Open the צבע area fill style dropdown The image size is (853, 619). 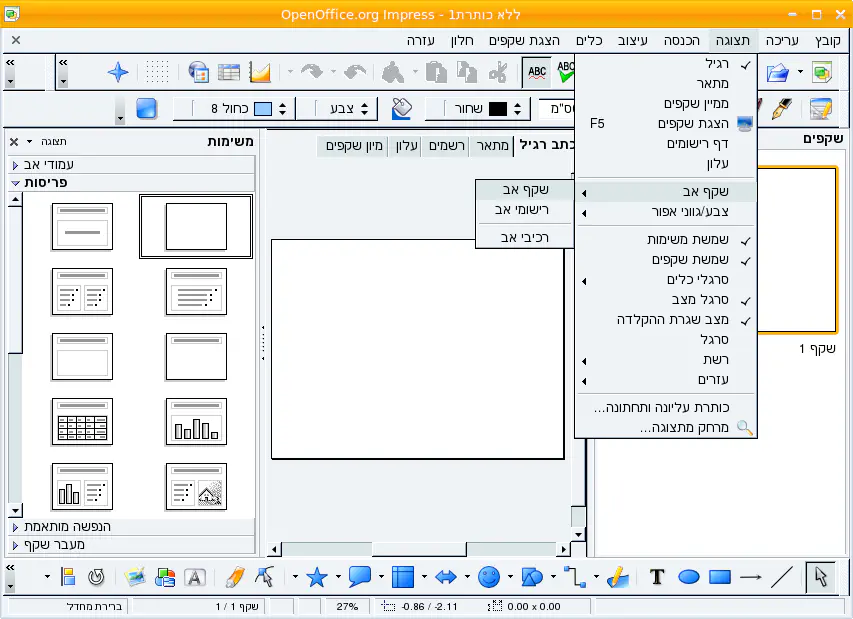[x=345, y=108]
